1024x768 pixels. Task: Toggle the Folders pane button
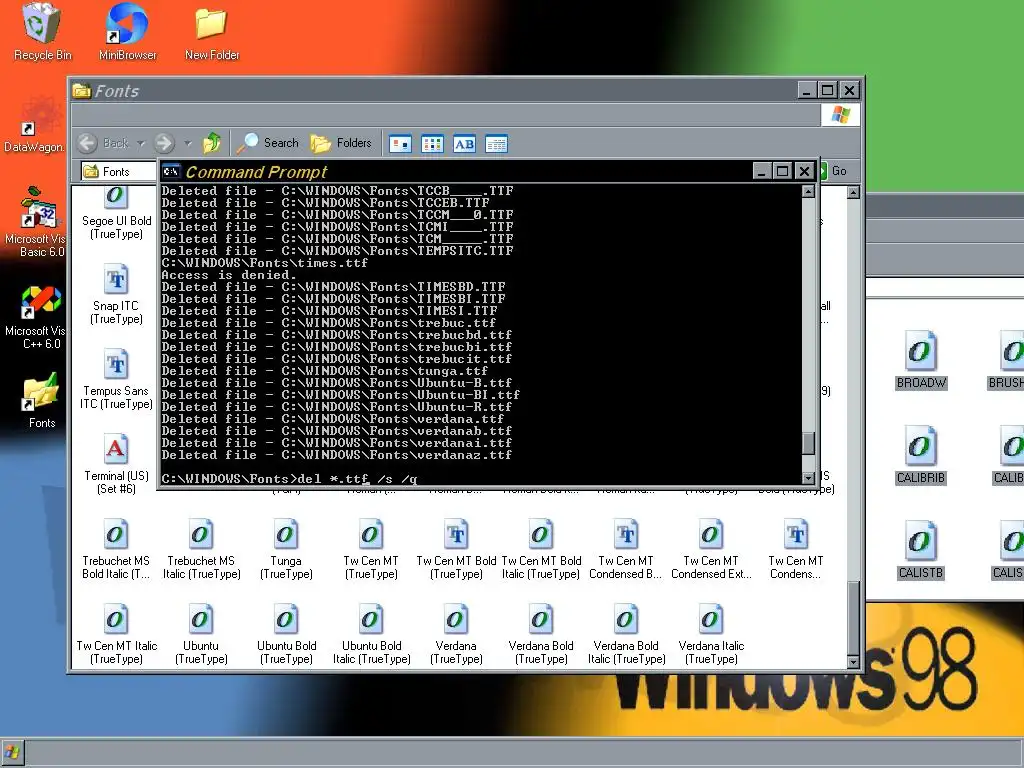341,143
